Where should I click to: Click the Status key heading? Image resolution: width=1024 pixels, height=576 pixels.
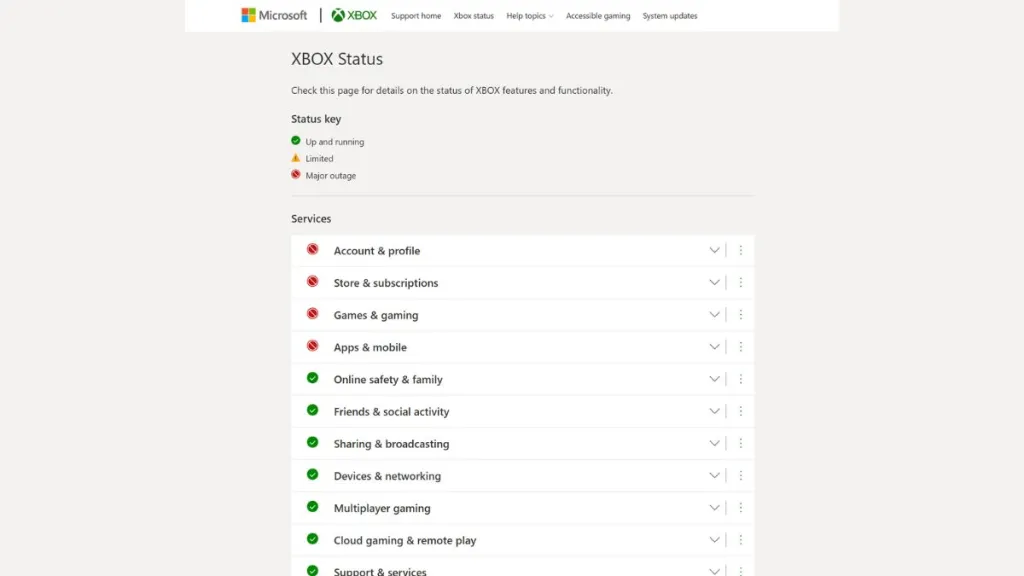click(316, 119)
